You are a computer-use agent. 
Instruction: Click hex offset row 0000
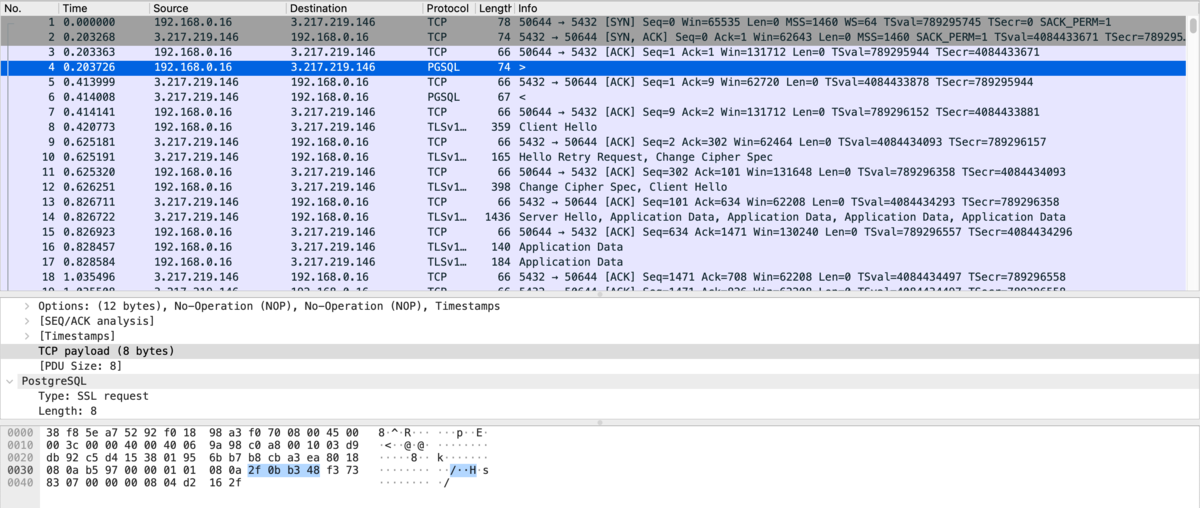pos(18,433)
